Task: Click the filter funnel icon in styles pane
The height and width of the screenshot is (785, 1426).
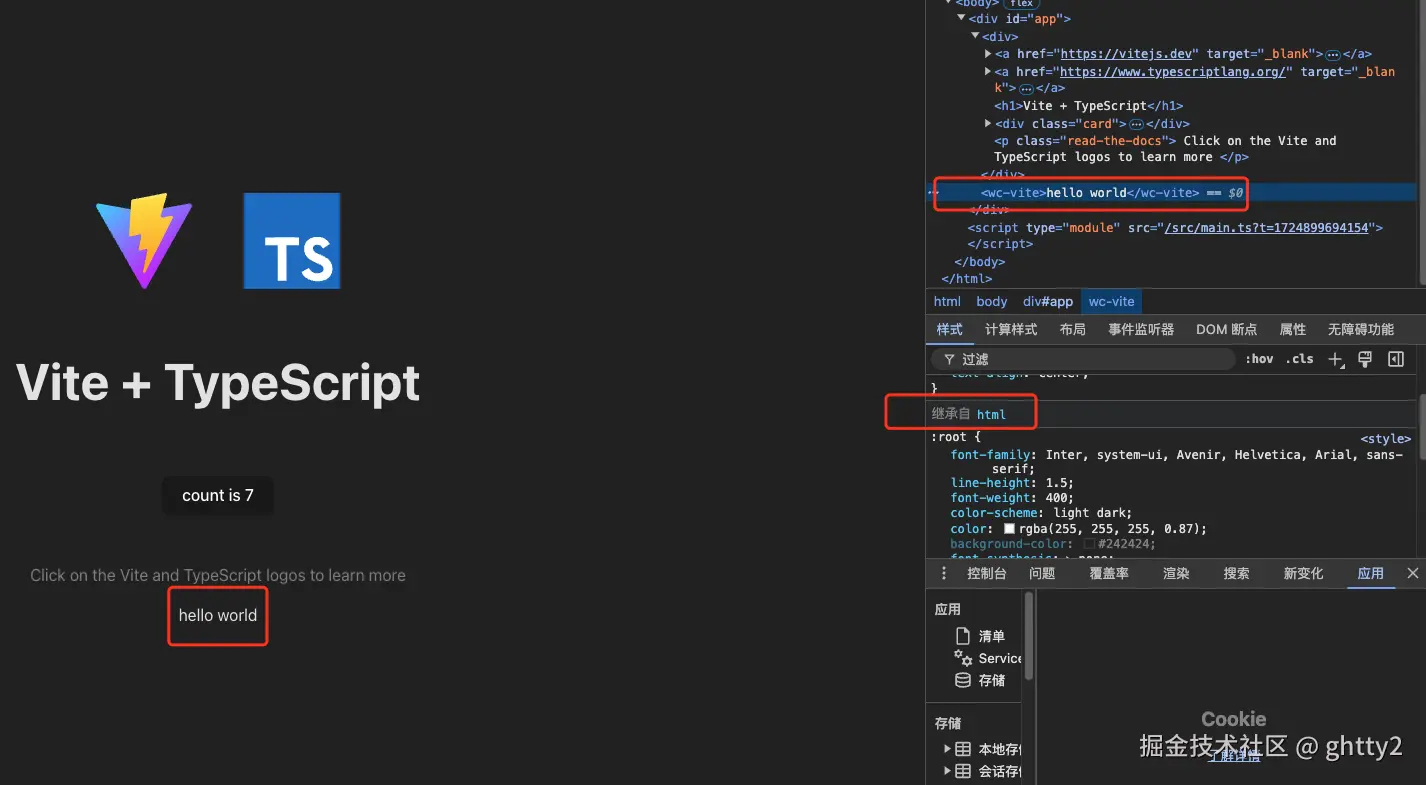Action: click(x=949, y=359)
